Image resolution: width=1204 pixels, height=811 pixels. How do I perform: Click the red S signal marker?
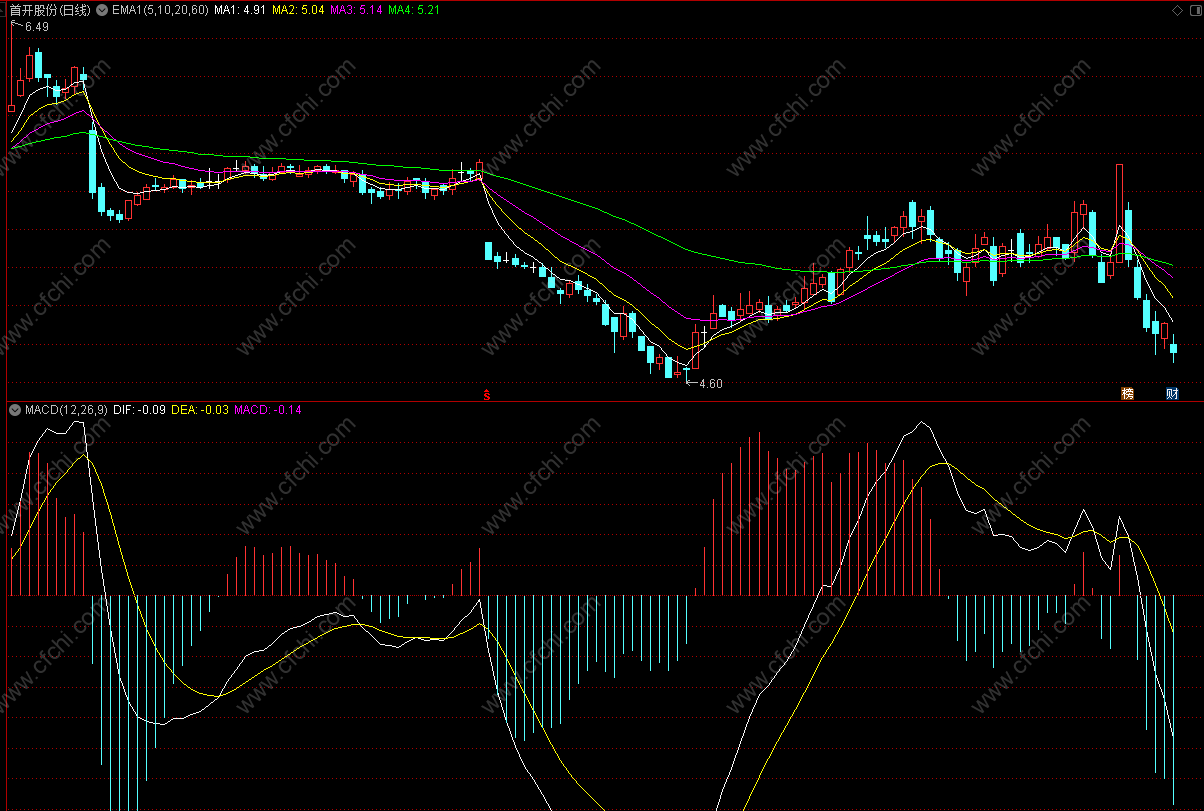[487, 395]
